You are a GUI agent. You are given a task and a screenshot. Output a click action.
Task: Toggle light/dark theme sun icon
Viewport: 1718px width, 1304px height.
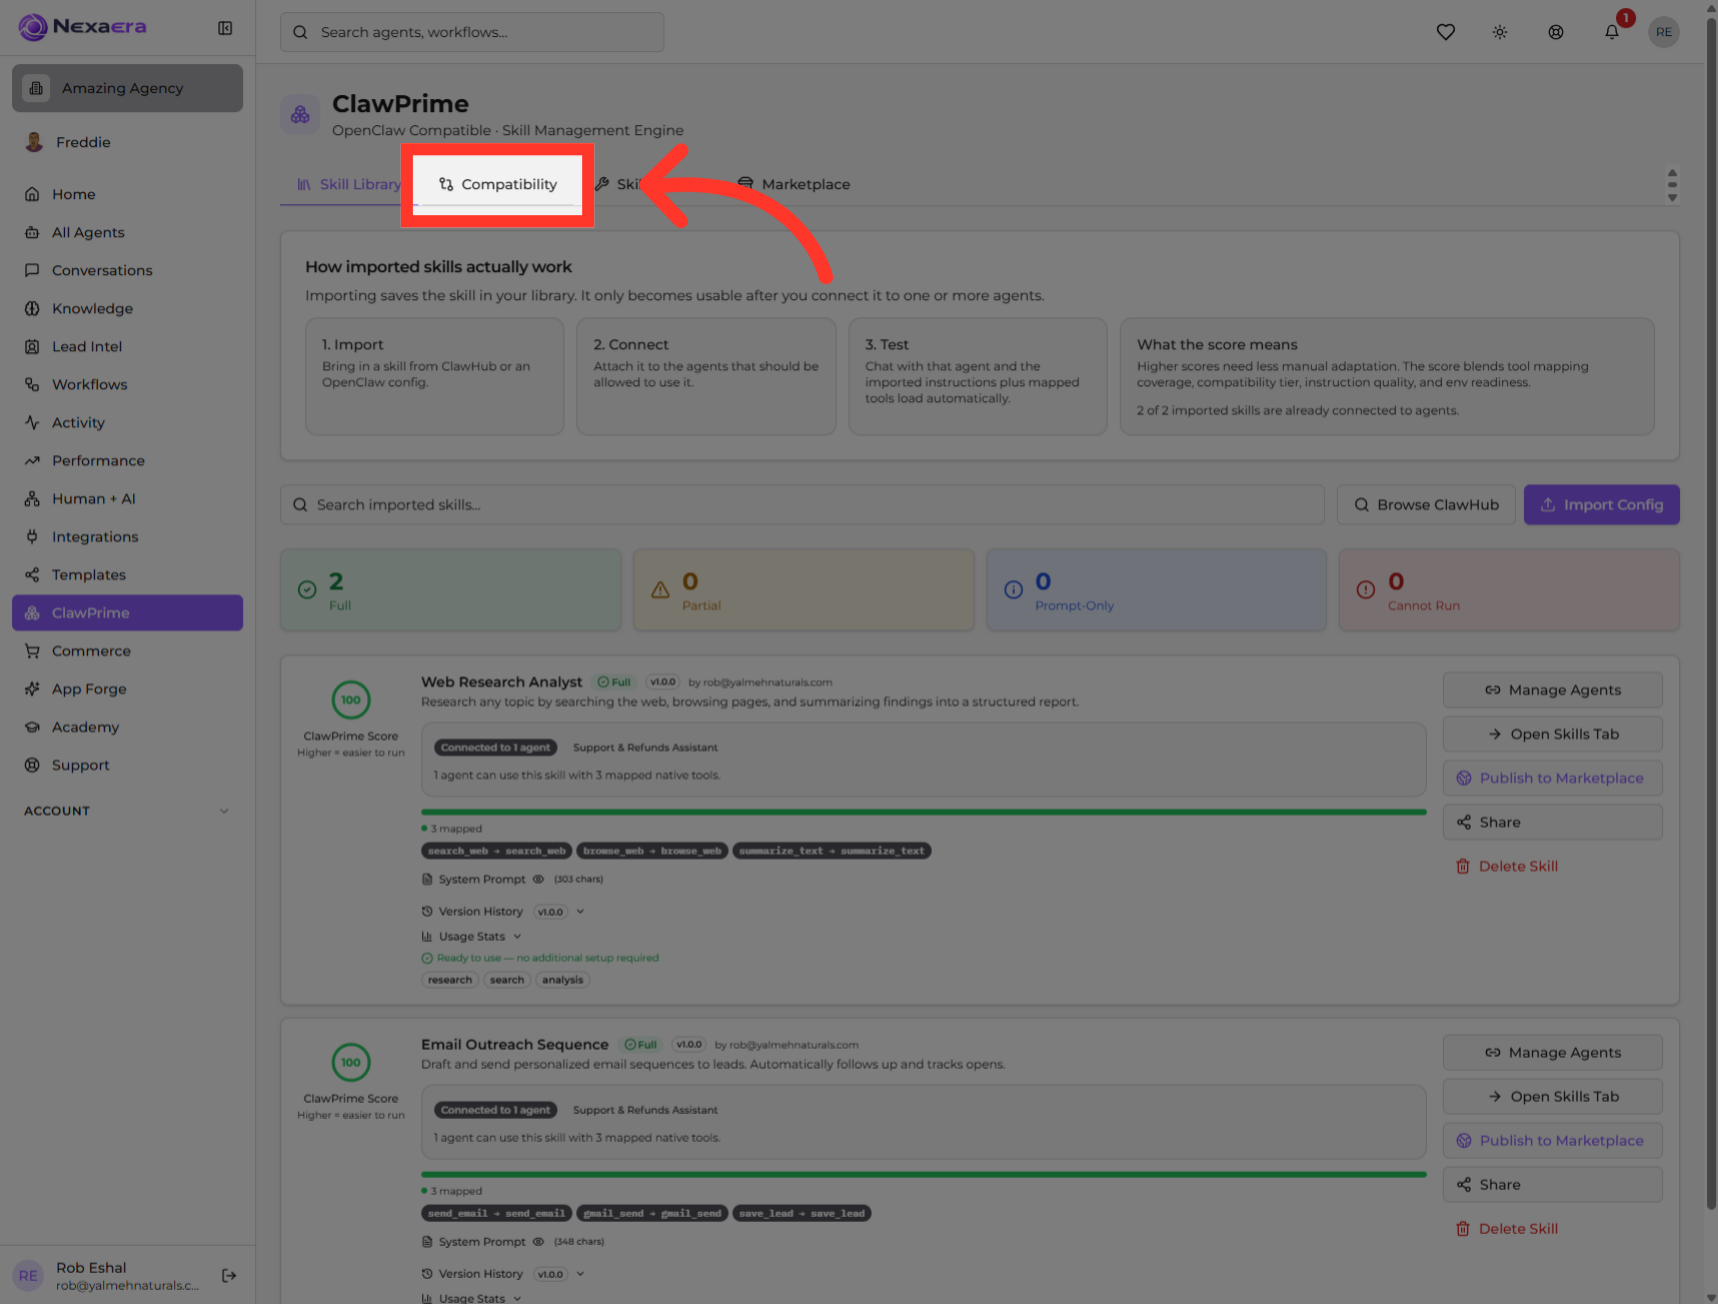1500,32
